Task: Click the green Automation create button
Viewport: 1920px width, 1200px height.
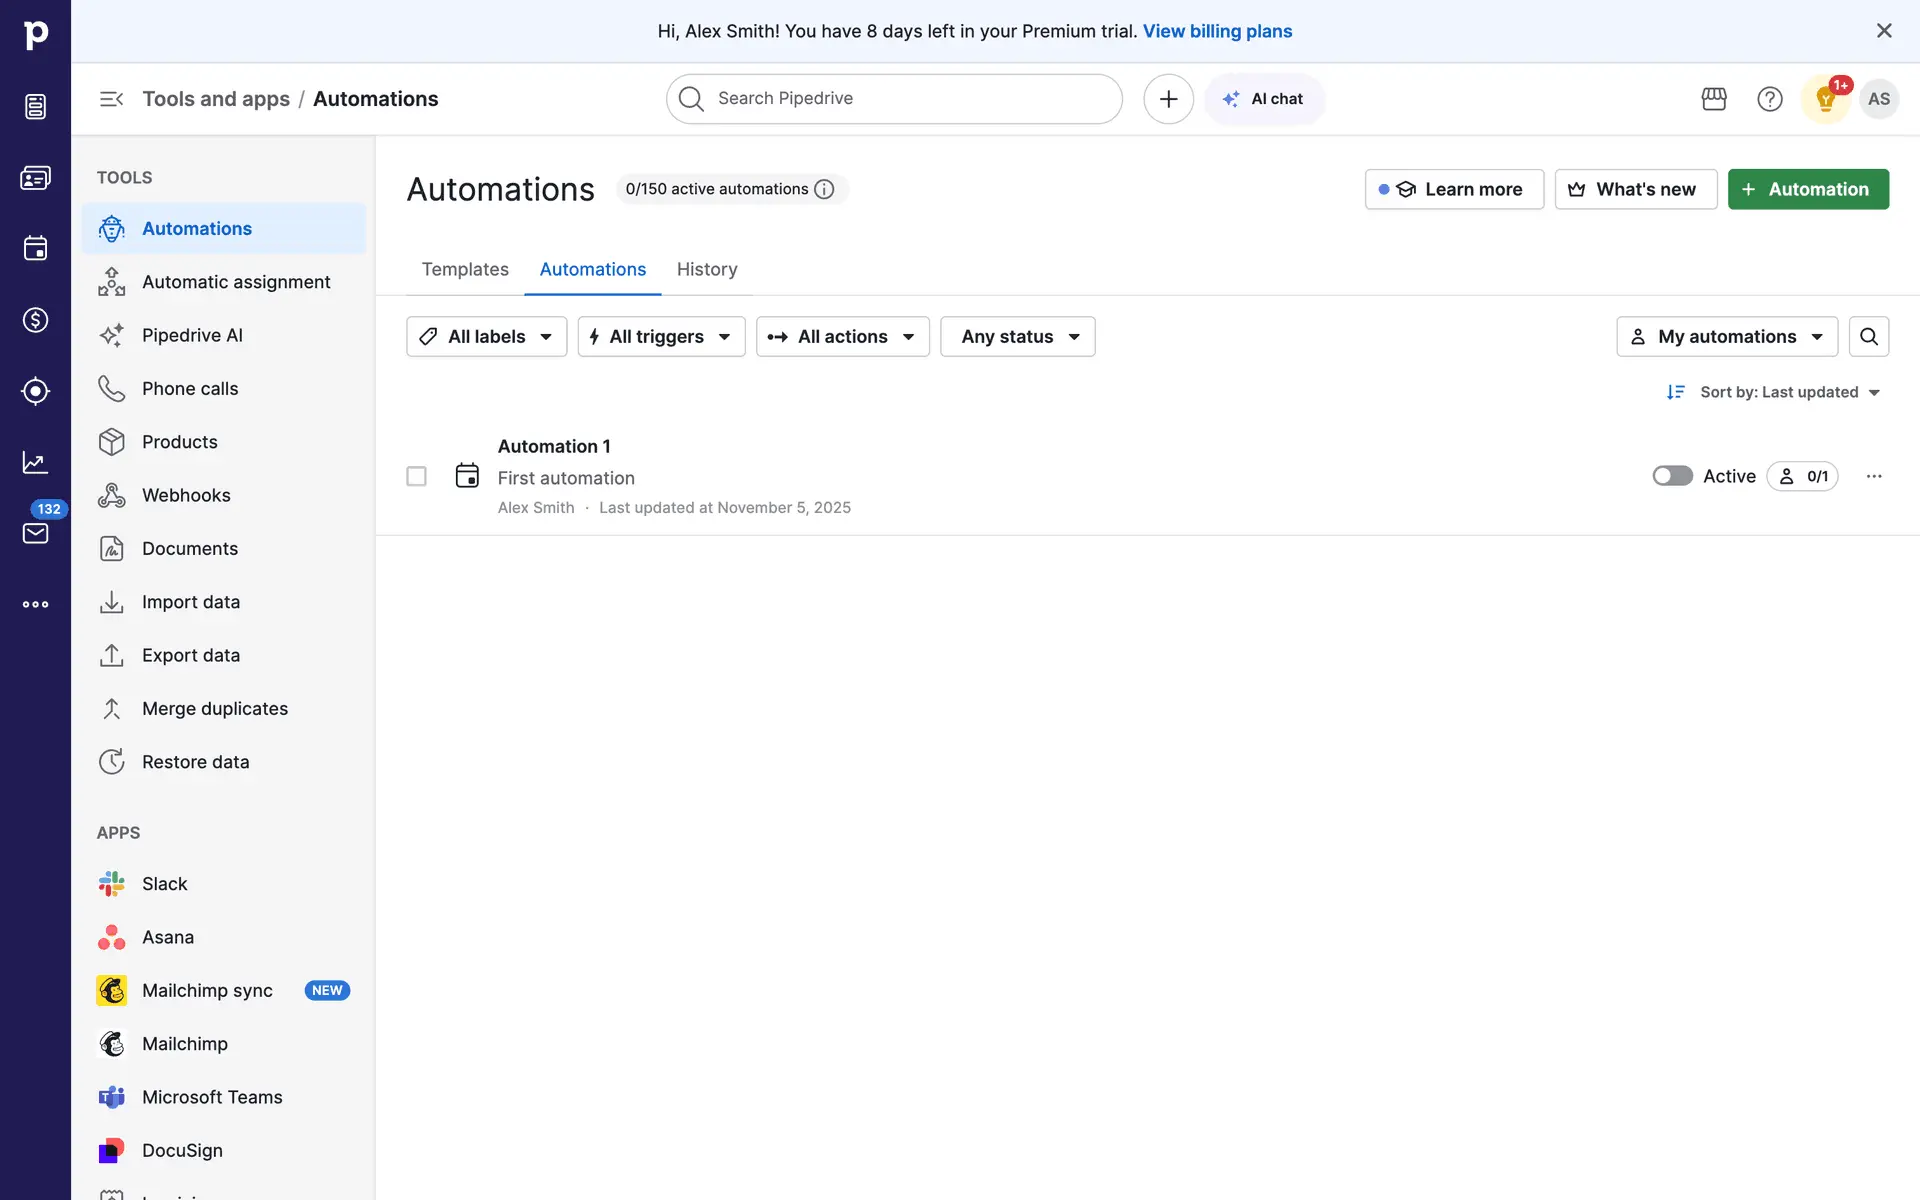Action: tap(1808, 189)
